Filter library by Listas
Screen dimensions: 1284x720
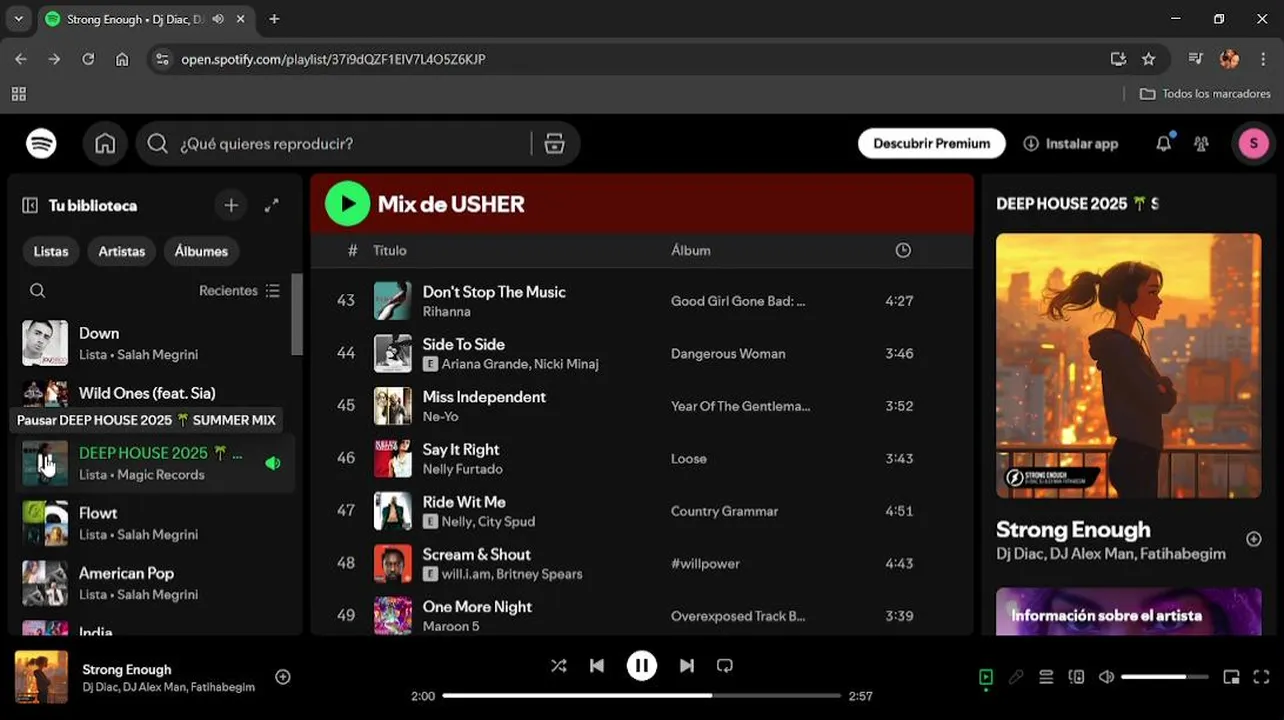(x=51, y=251)
